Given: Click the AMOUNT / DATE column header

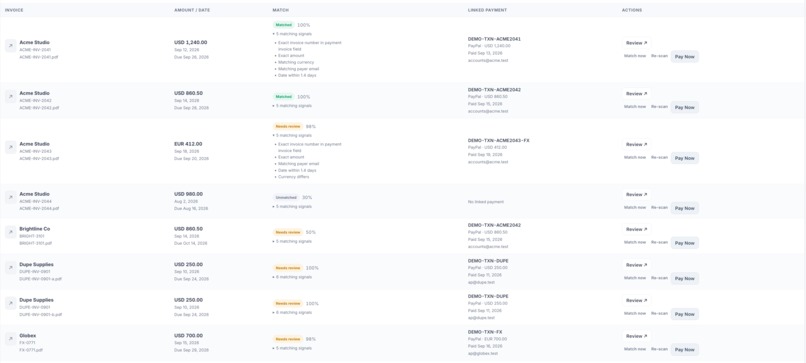Looking at the screenshot, I should 192,10.
